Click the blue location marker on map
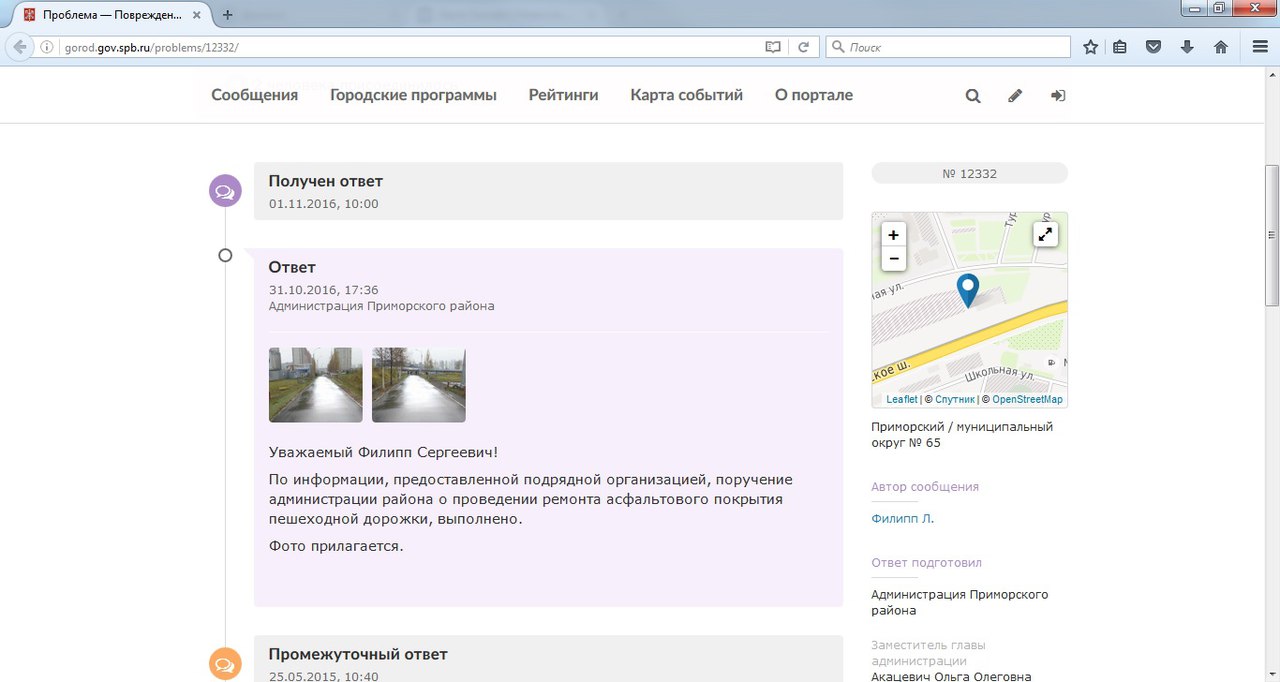The image size is (1280, 682). (967, 290)
